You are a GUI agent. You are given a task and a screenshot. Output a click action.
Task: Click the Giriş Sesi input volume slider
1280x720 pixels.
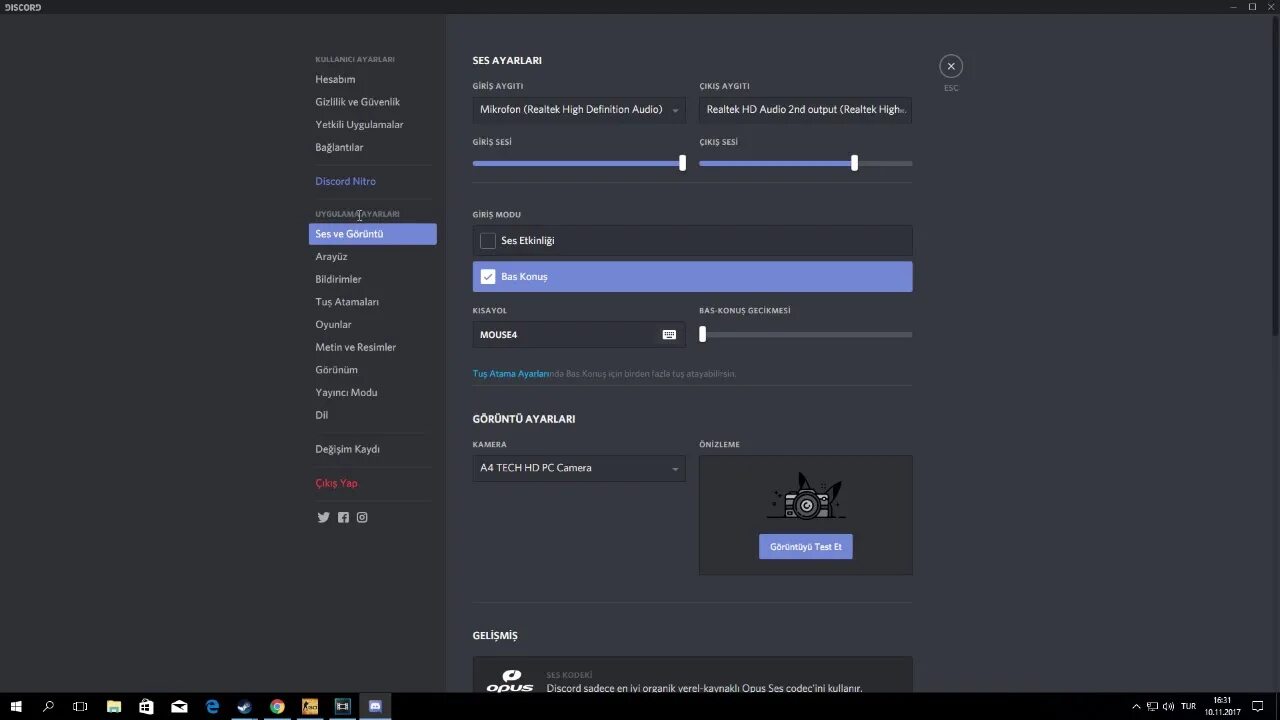[x=579, y=163]
